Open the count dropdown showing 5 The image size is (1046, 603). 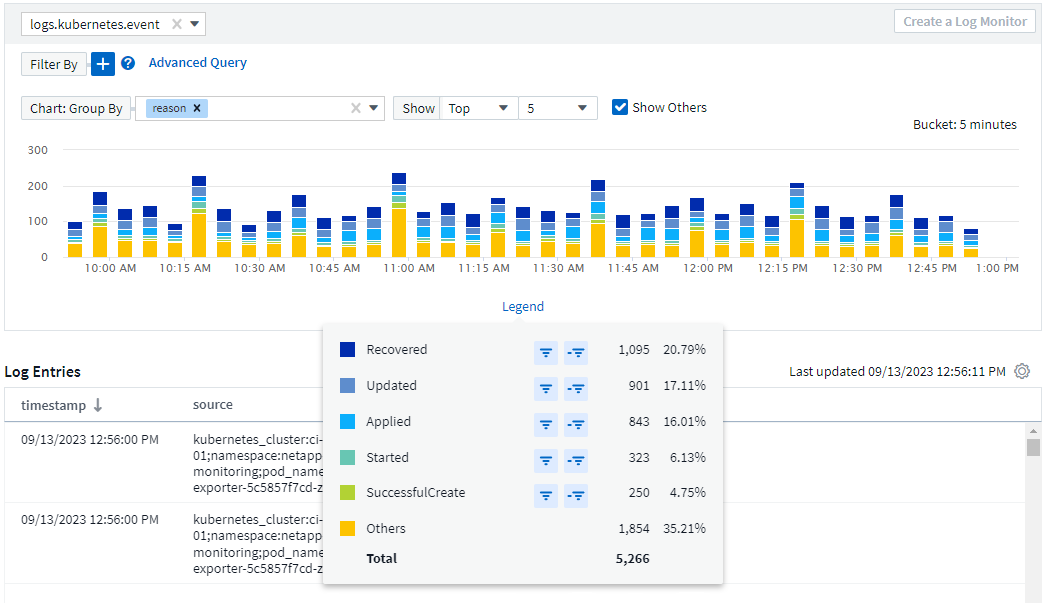tap(557, 108)
